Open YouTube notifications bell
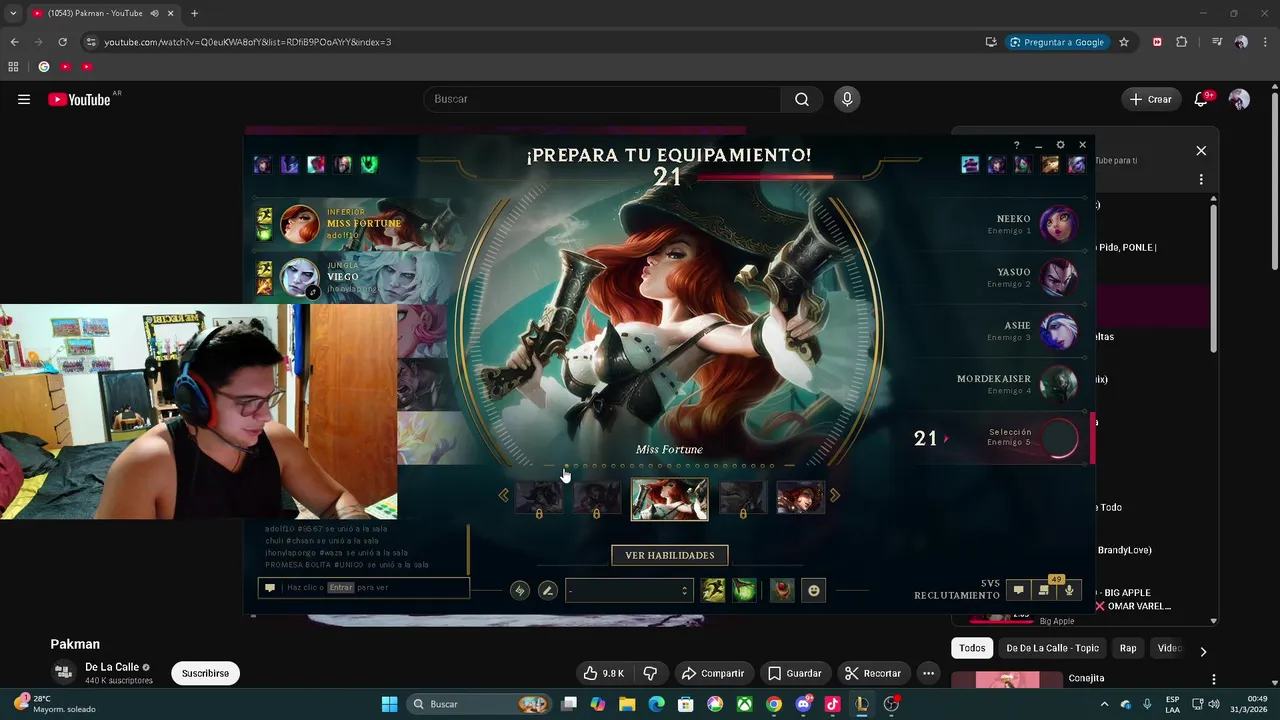The height and width of the screenshot is (720, 1280). click(x=1201, y=99)
